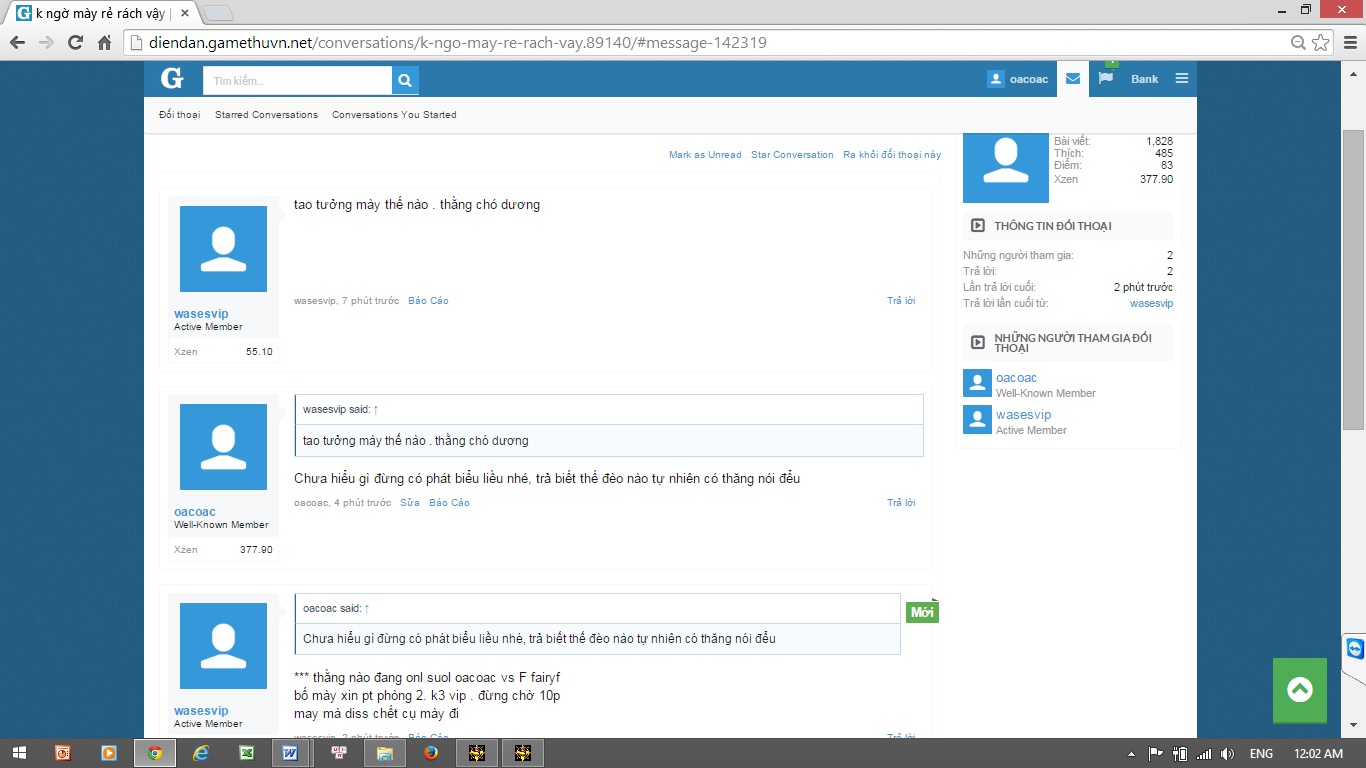Open File Explorer from taskbar

click(385, 753)
